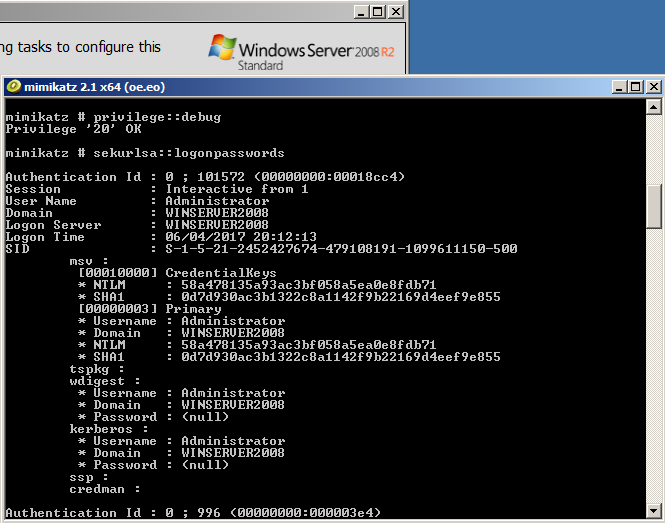Image resolution: width=665 pixels, height=523 pixels.
Task: Click the "Privilege '20' OK" output line
Action: coord(73,129)
